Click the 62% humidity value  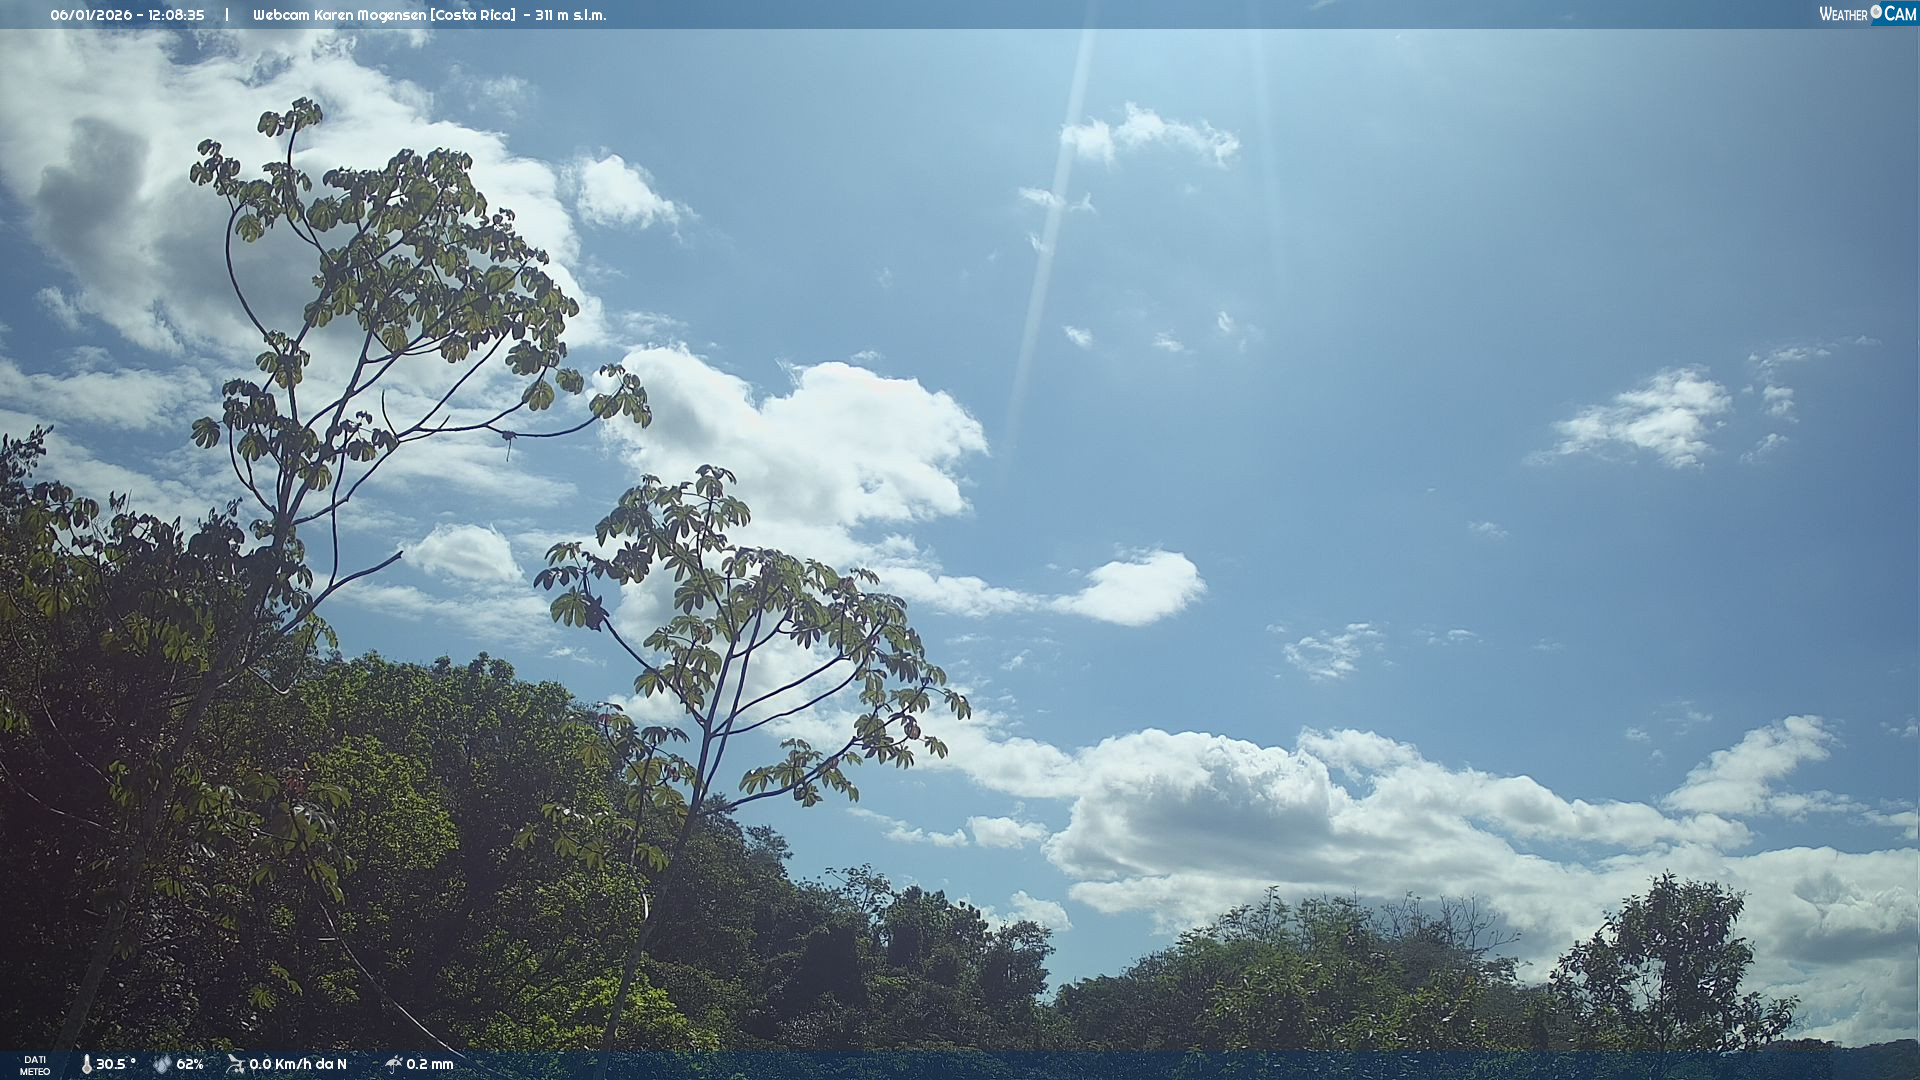pos(190,1064)
